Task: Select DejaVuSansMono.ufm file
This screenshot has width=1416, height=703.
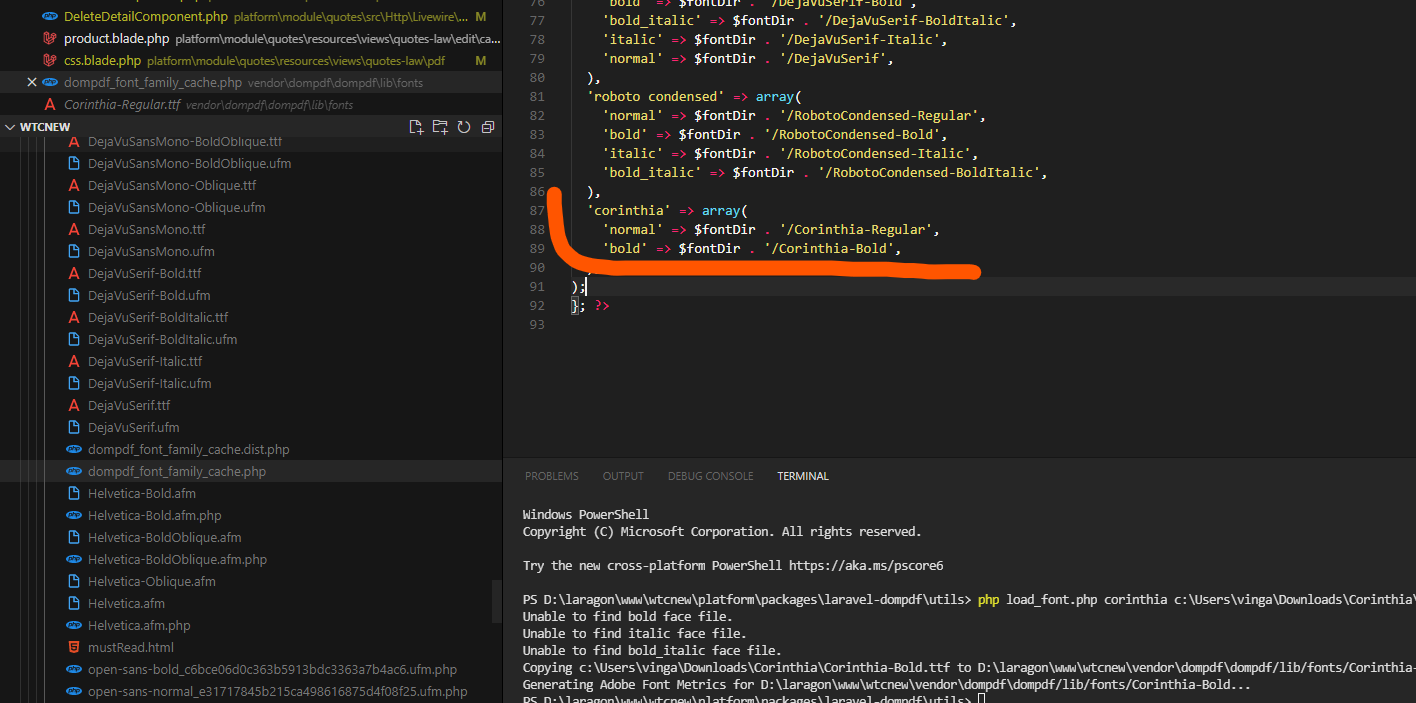Action: (151, 251)
